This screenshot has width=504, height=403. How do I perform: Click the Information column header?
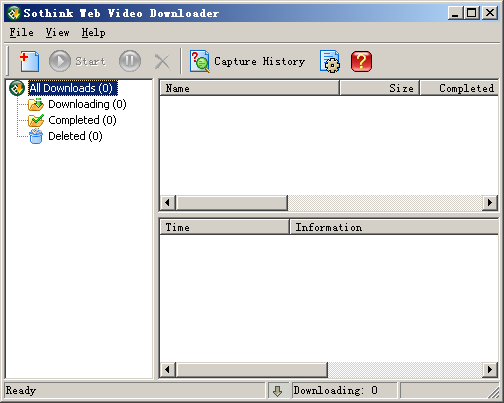394,227
